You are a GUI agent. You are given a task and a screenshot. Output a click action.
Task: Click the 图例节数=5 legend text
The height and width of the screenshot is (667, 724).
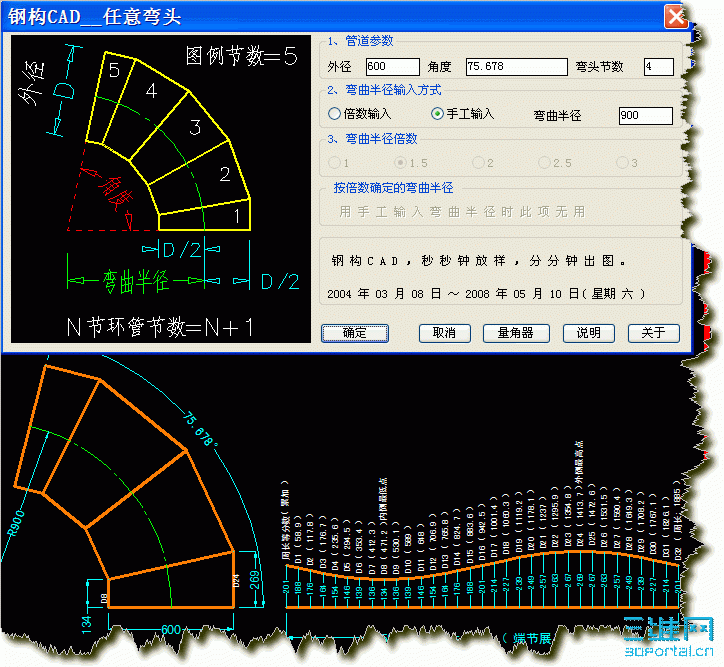click(241, 56)
